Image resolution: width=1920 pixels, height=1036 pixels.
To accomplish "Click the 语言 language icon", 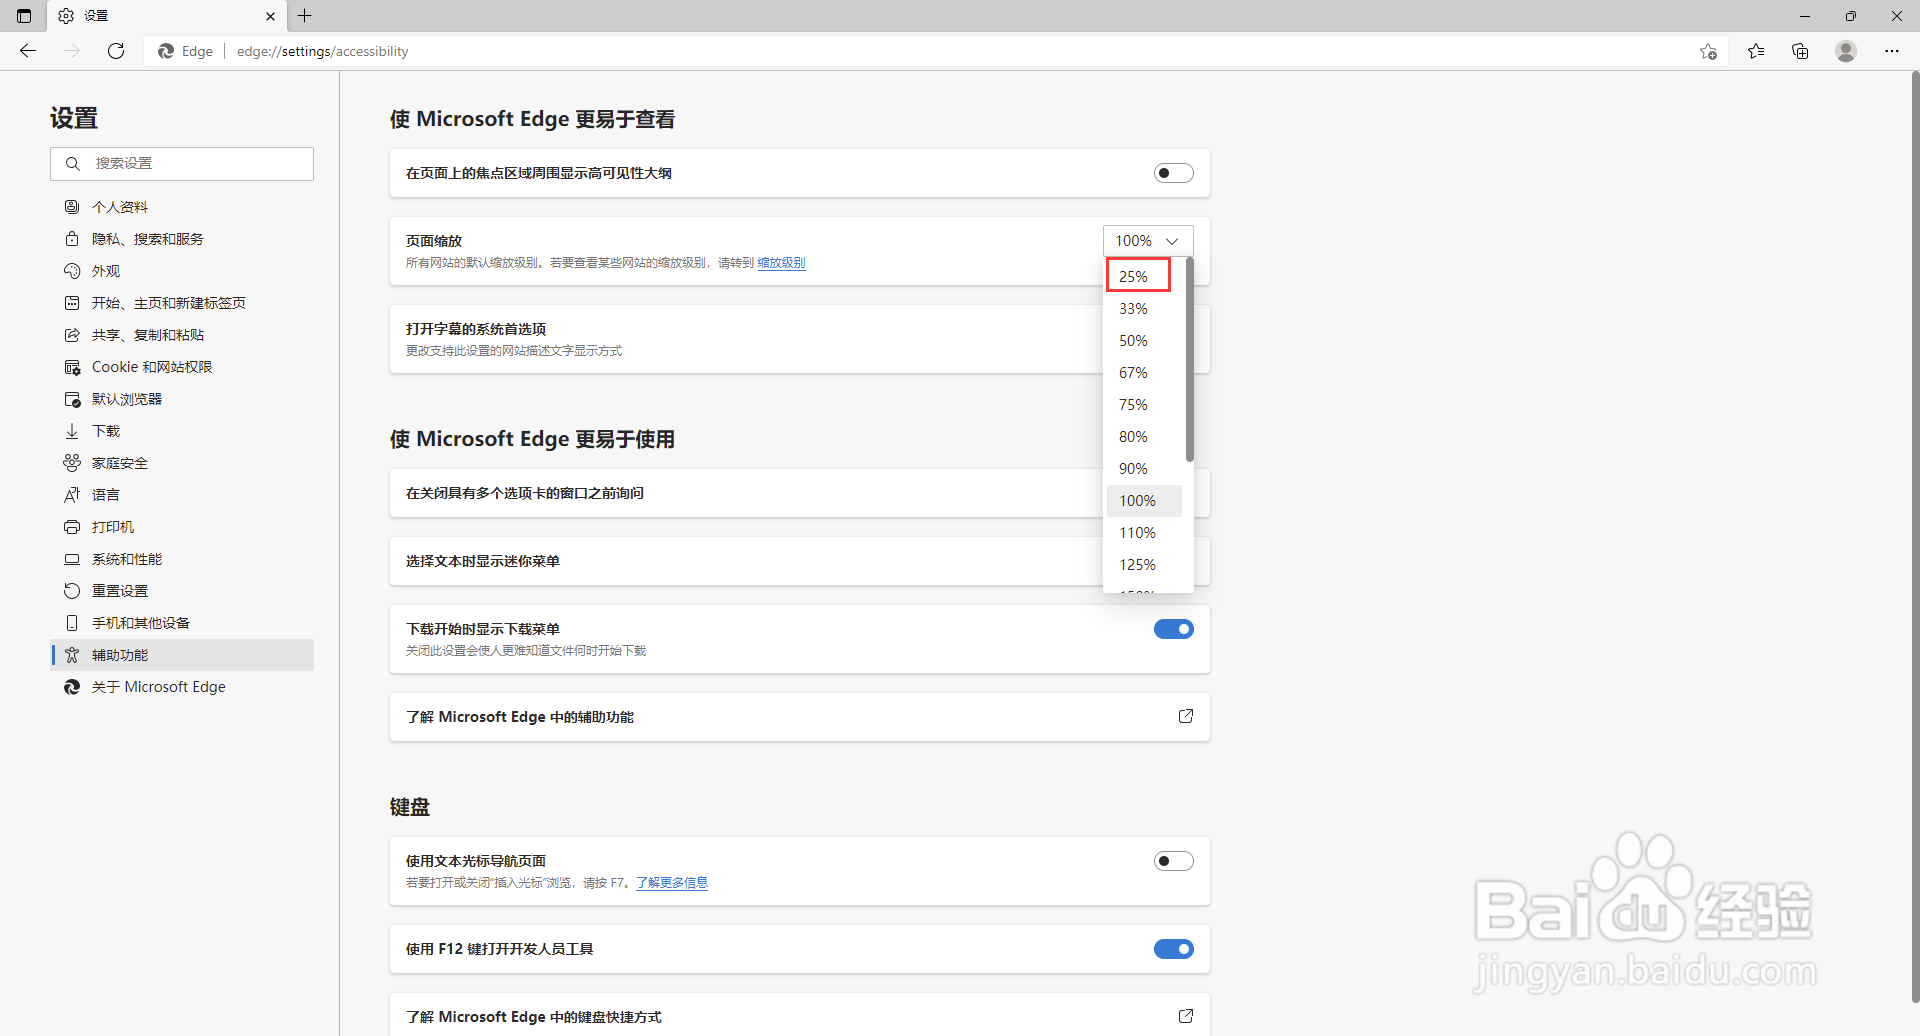I will pyautogui.click(x=72, y=495).
